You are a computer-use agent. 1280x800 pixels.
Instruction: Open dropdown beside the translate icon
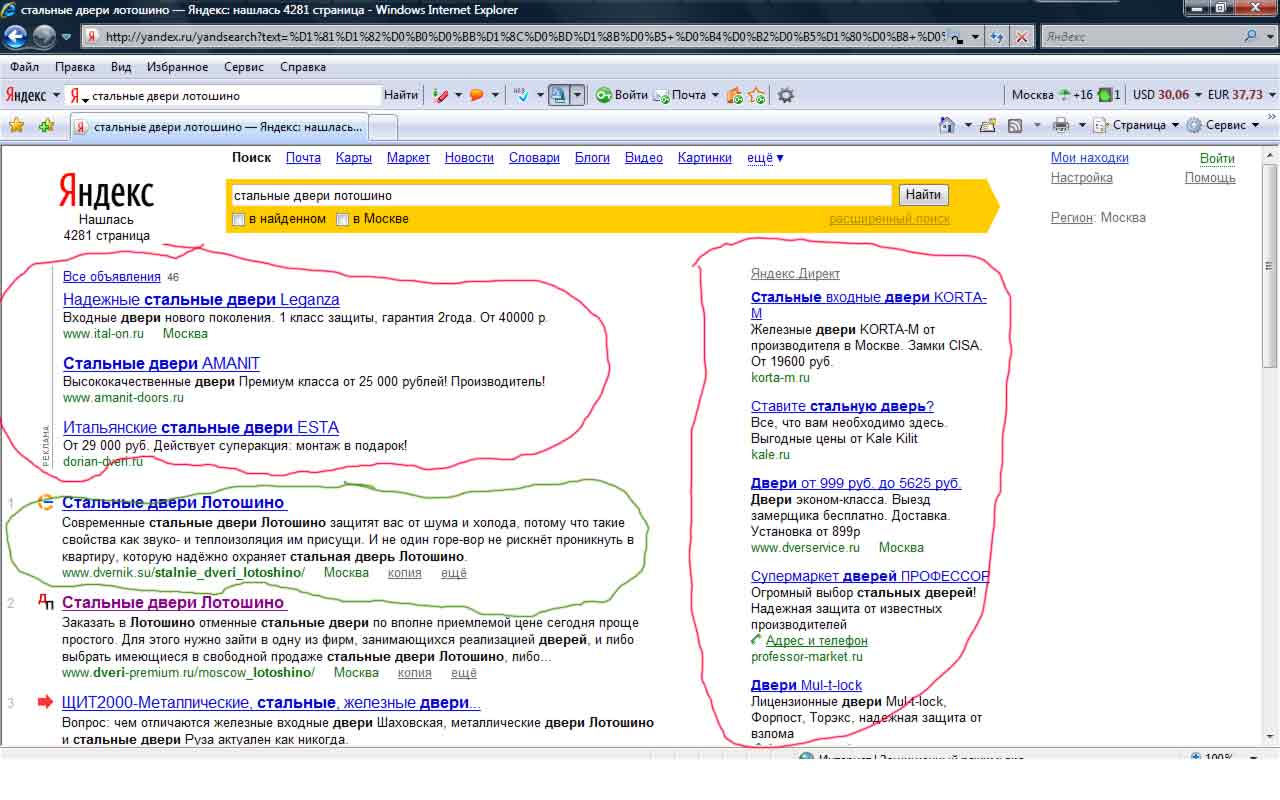click(x=577, y=95)
